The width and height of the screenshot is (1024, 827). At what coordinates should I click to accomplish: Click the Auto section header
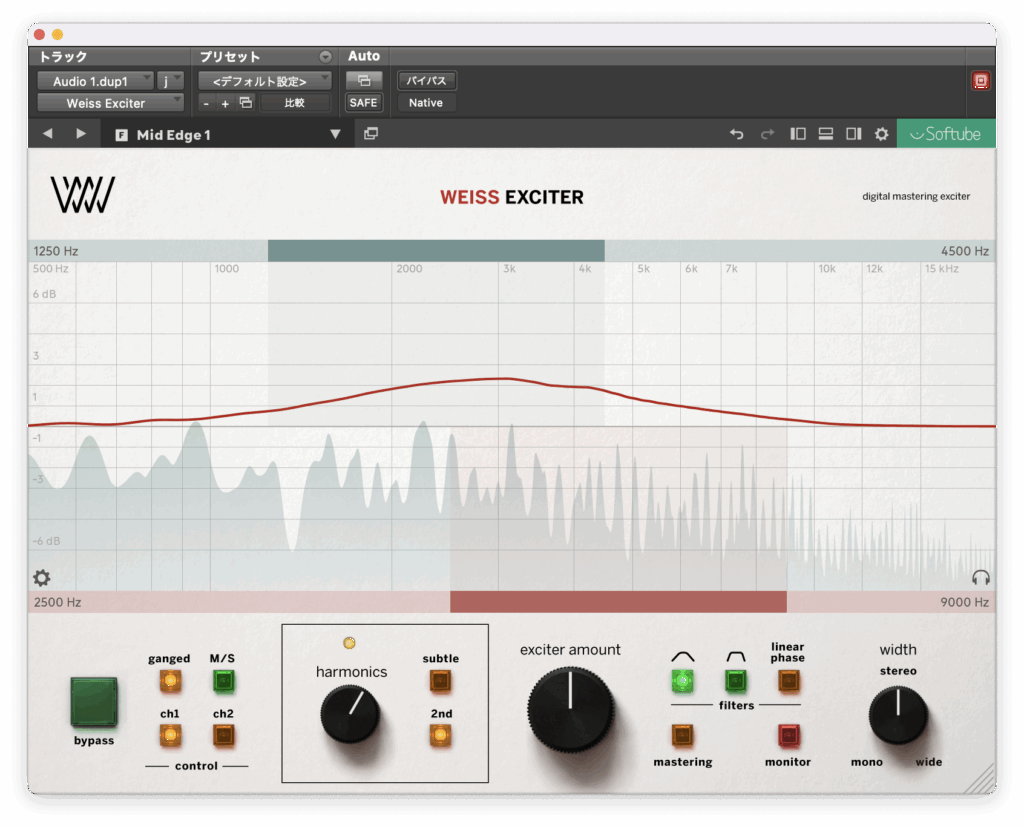click(364, 56)
